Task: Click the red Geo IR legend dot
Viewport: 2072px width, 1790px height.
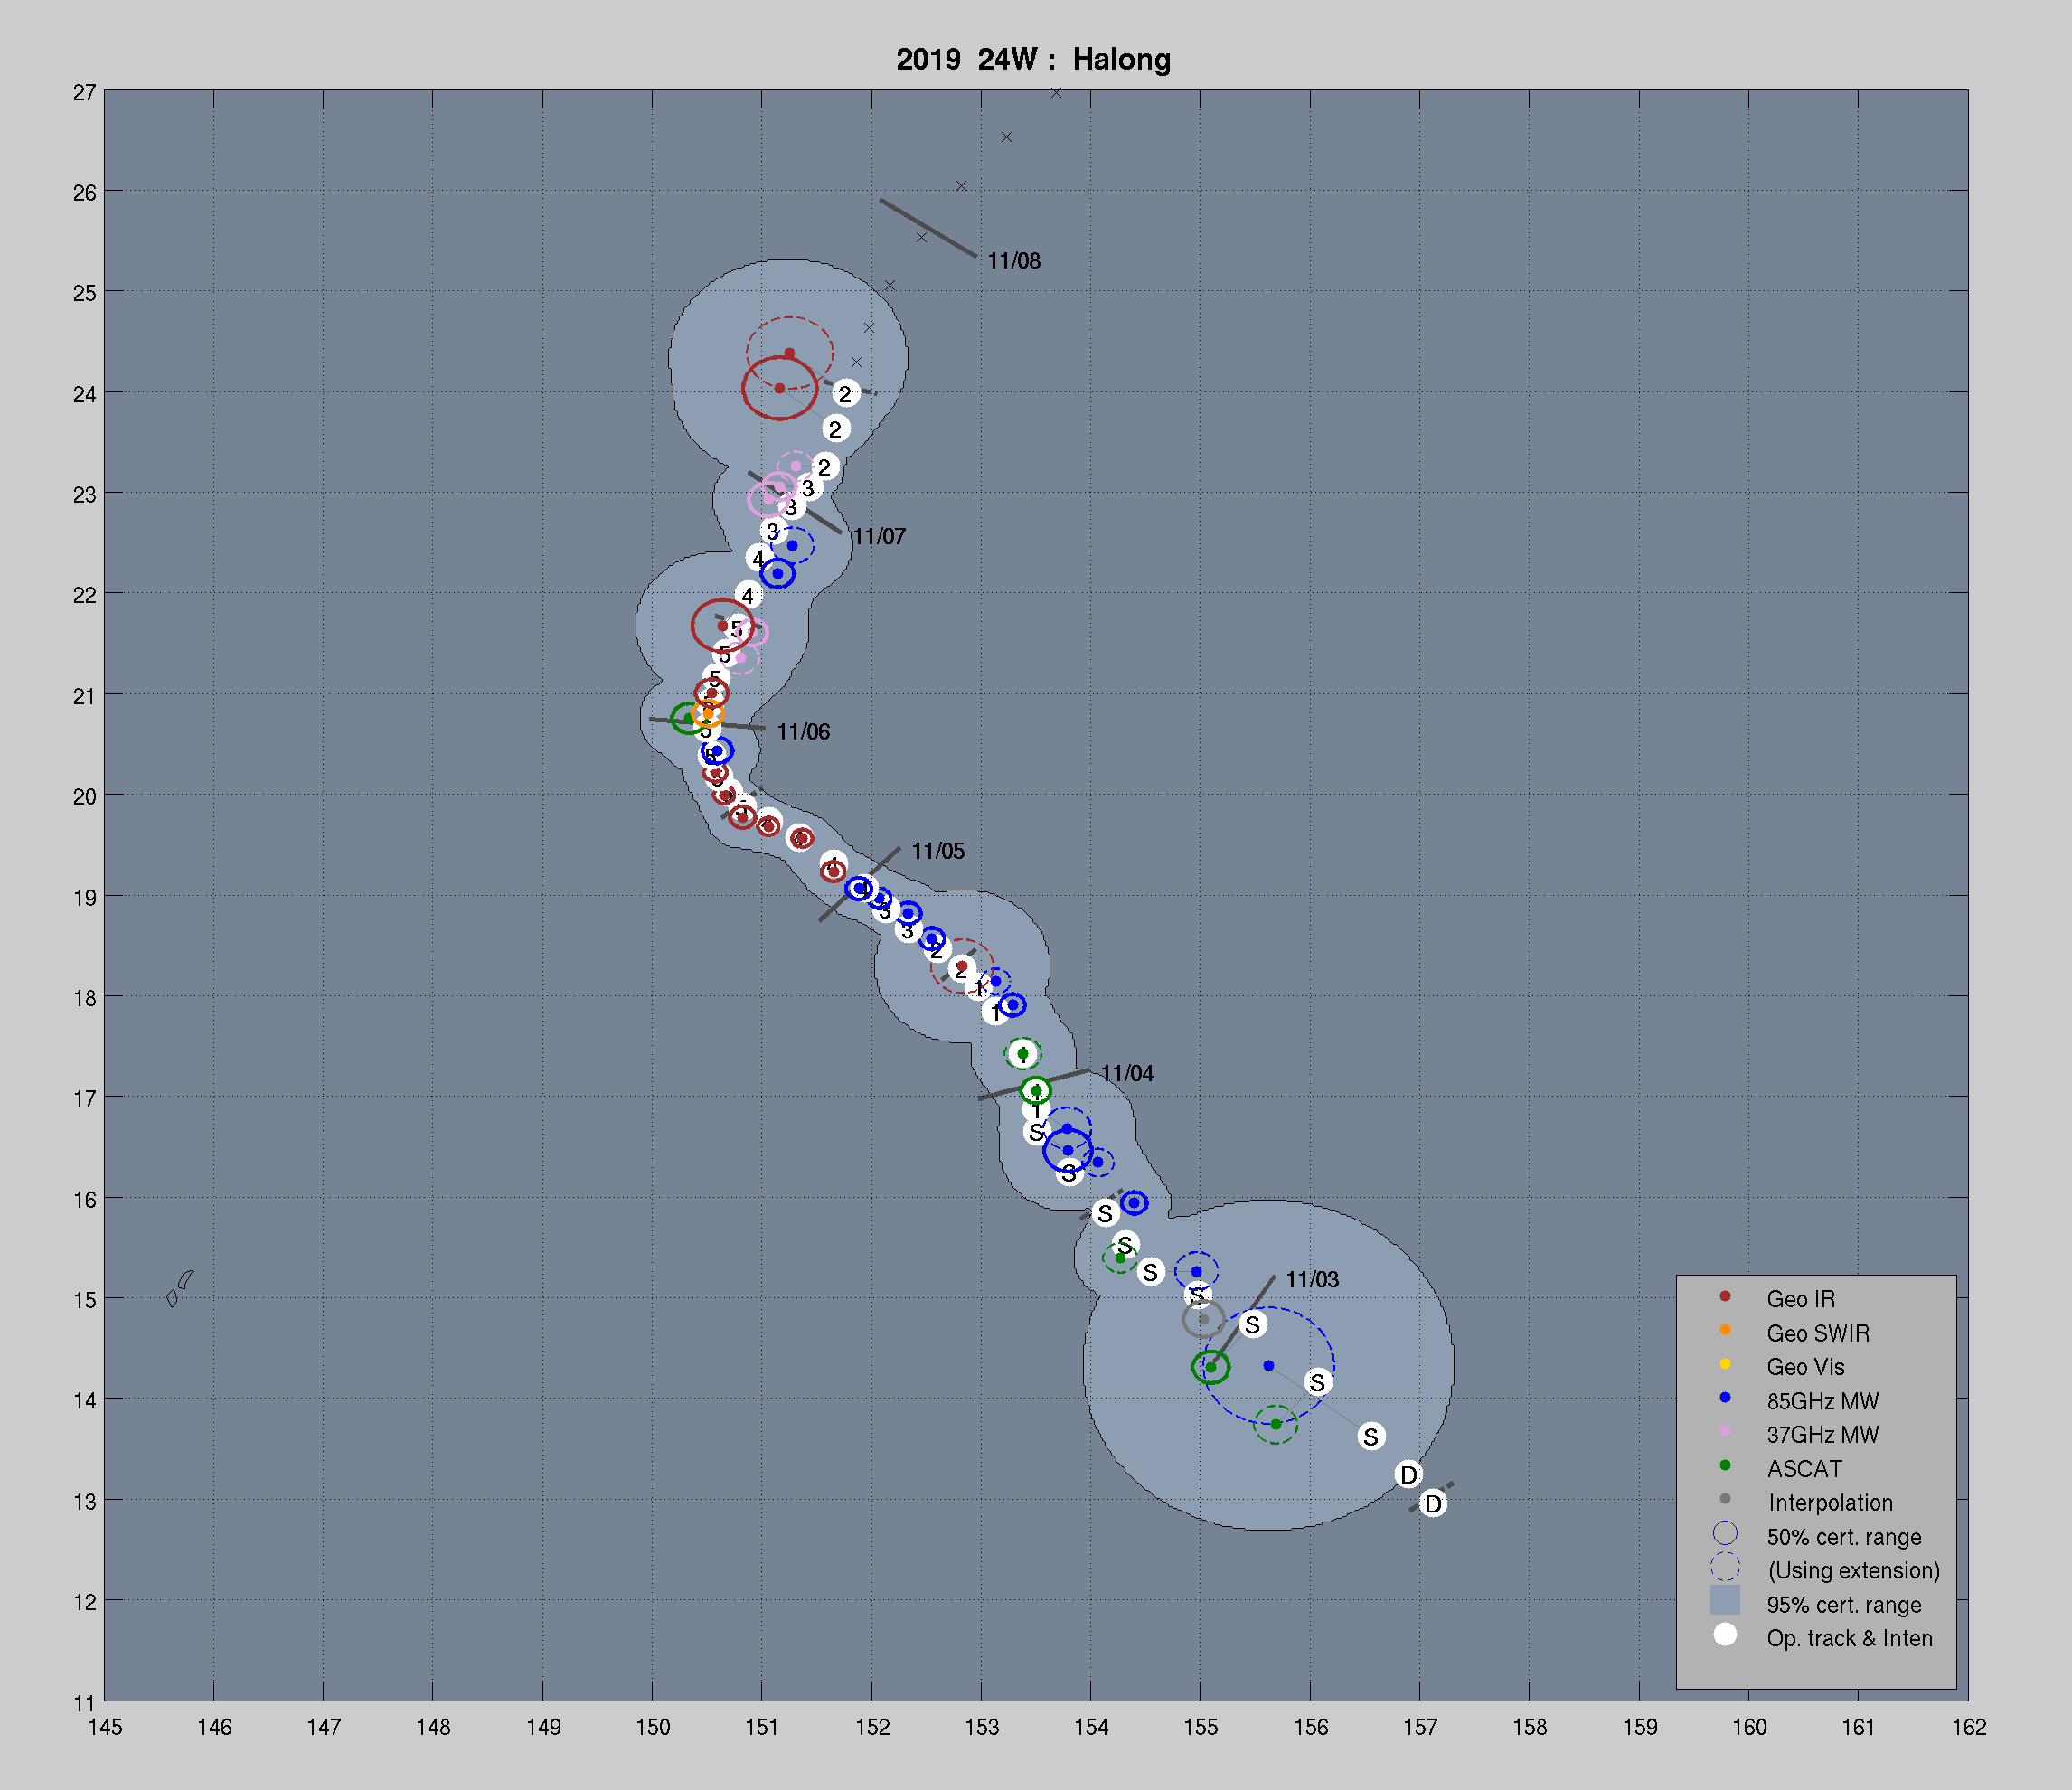Action: (x=1724, y=1296)
